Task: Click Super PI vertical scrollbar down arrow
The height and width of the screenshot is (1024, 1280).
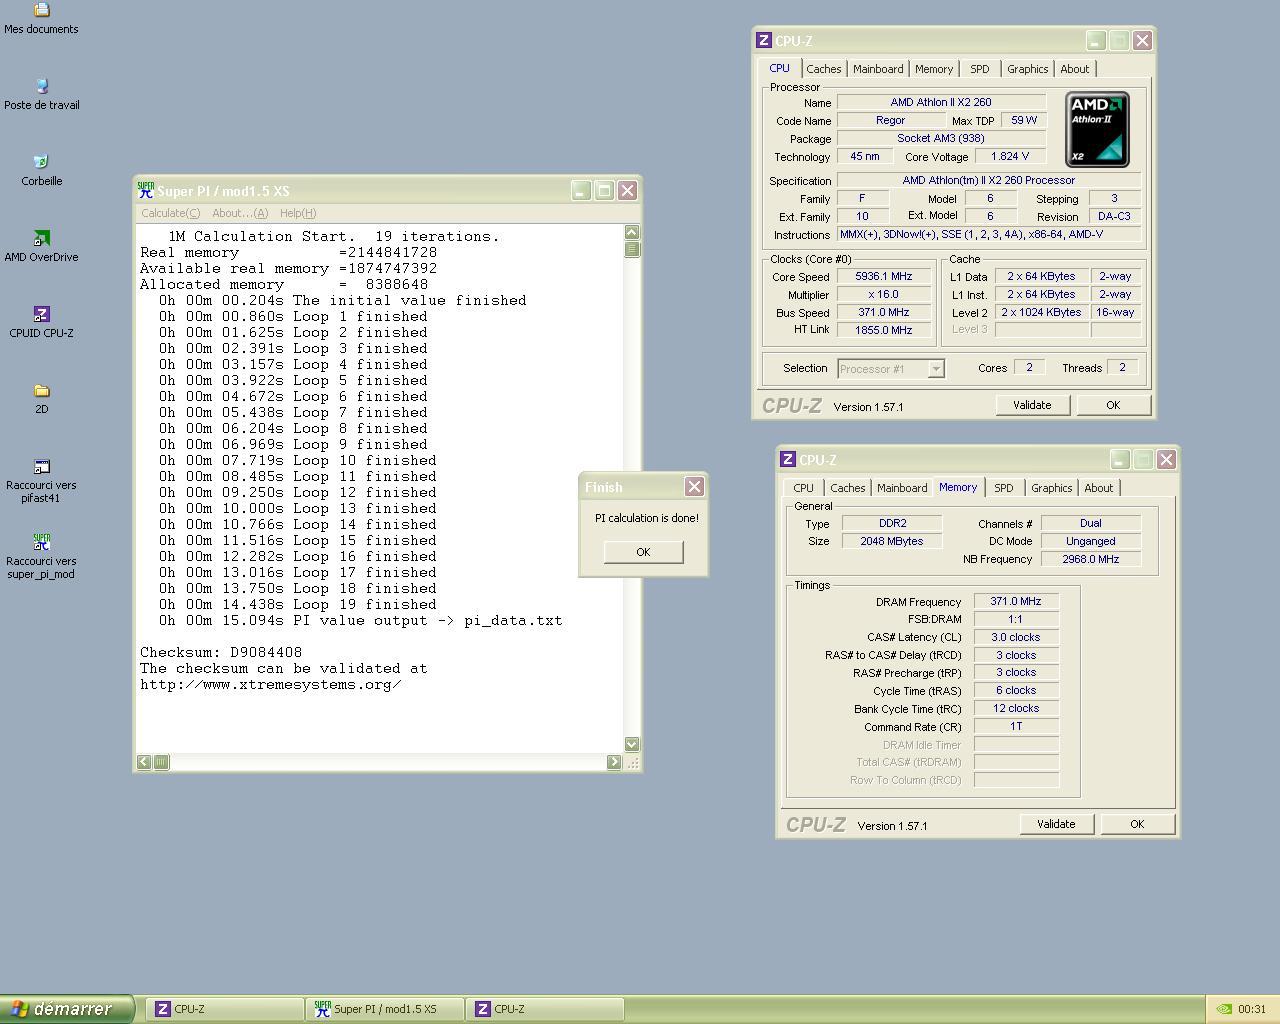Action: (632, 744)
